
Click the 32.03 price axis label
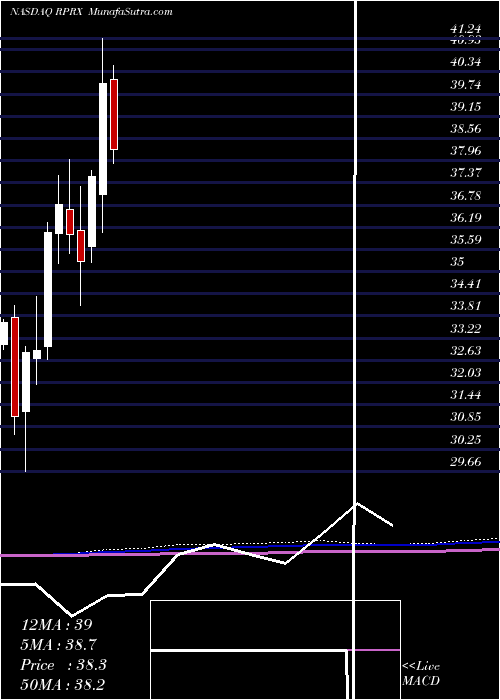point(466,373)
